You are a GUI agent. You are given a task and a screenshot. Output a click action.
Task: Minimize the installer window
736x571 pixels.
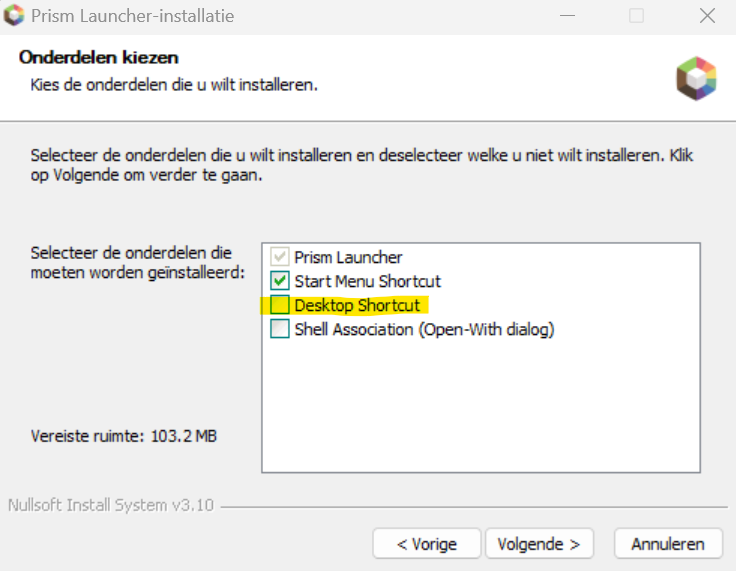pyautogui.click(x=567, y=15)
